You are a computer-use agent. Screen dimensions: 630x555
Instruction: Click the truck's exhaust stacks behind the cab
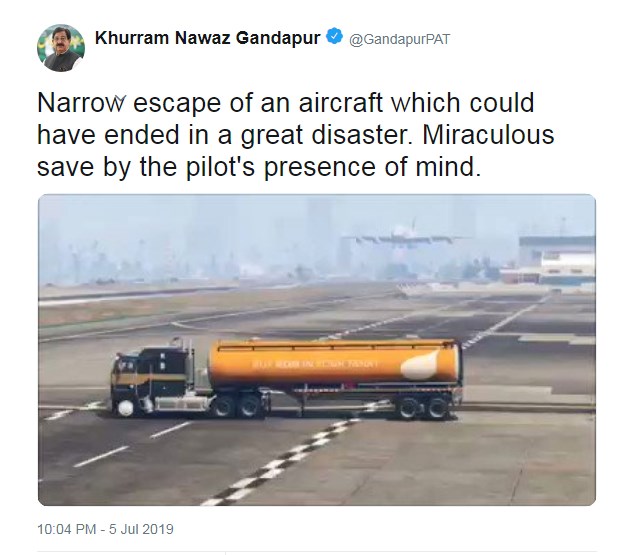(183, 356)
